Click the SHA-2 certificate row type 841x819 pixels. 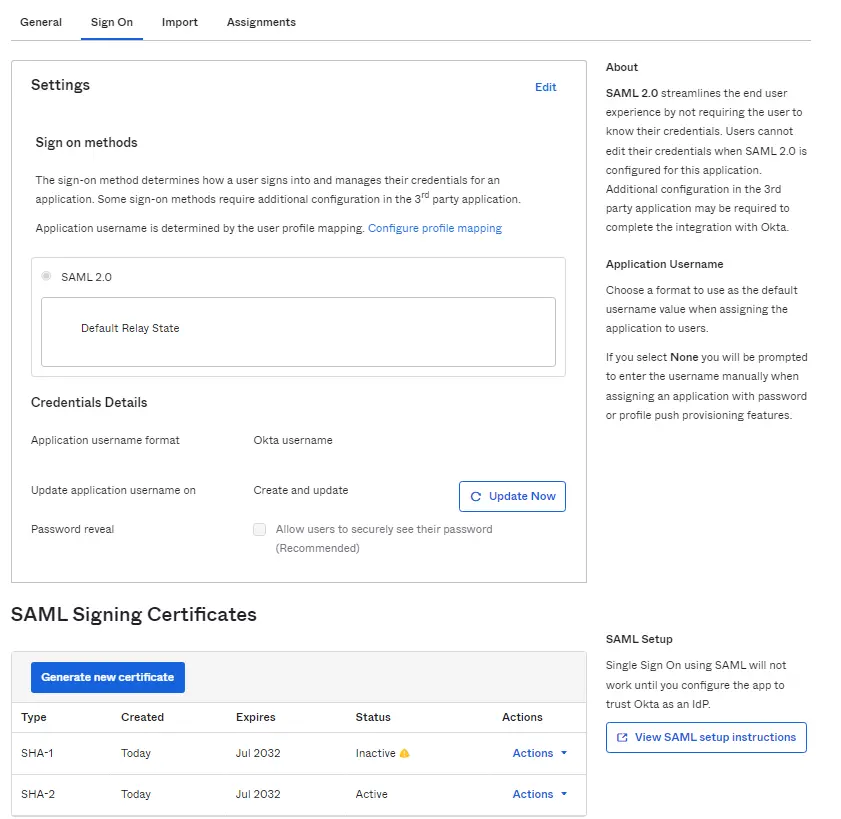point(36,794)
